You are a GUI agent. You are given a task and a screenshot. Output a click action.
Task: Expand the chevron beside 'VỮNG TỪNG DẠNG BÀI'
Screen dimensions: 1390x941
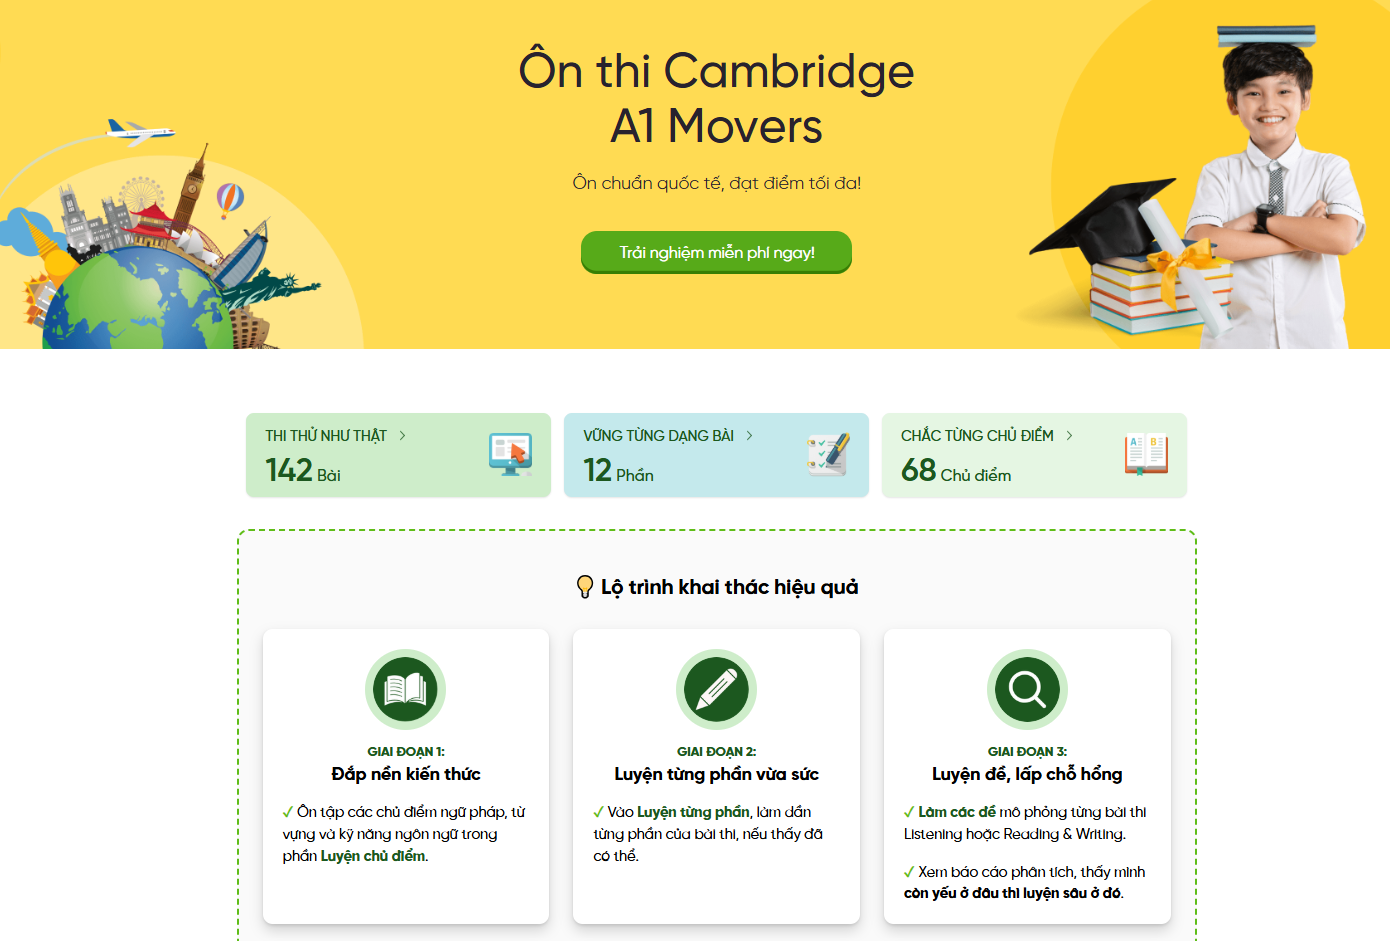(x=749, y=436)
